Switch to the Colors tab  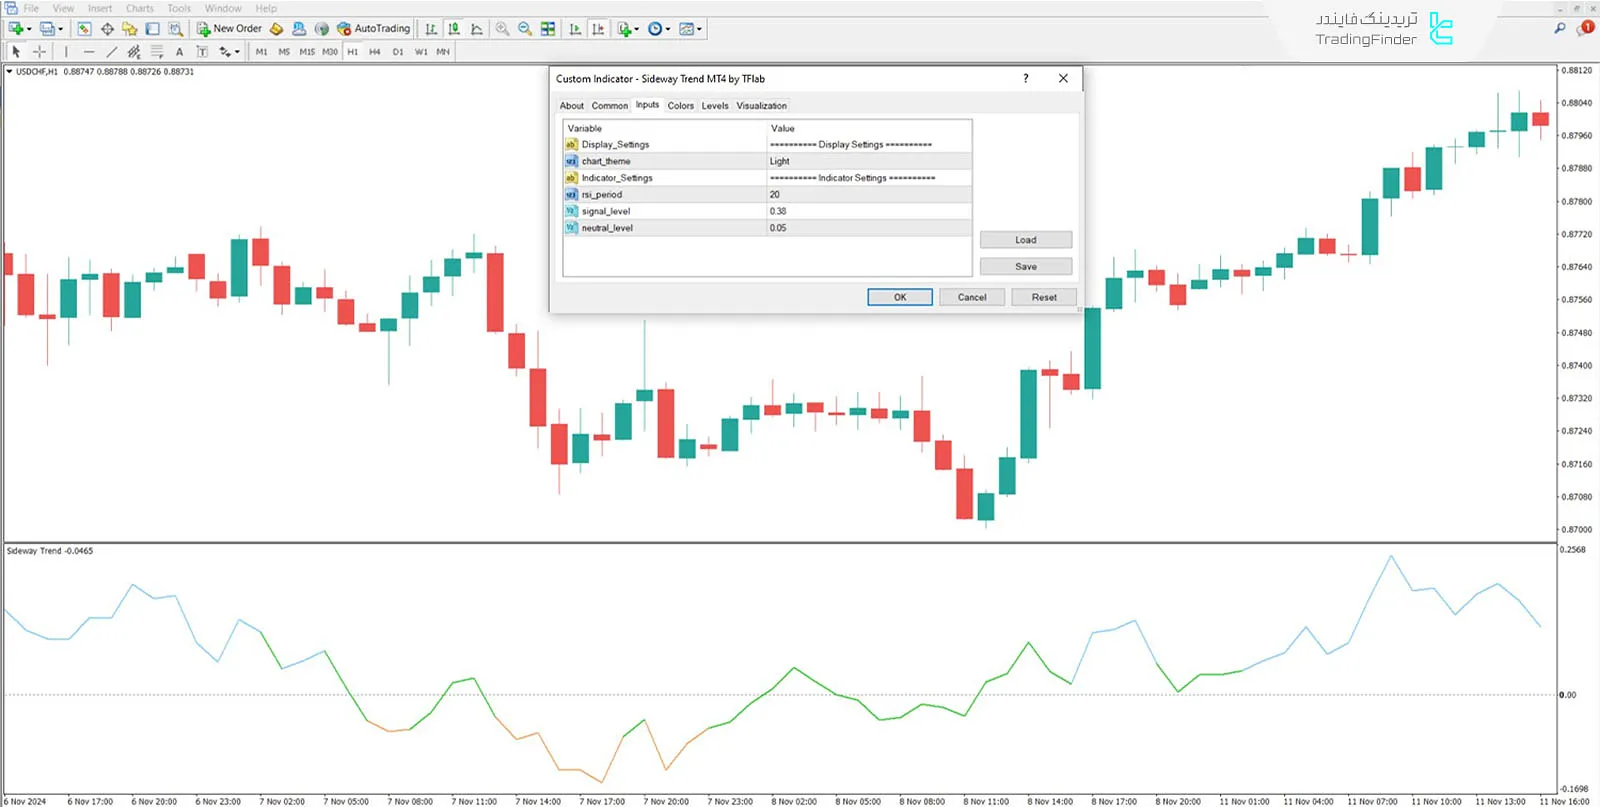coord(680,106)
